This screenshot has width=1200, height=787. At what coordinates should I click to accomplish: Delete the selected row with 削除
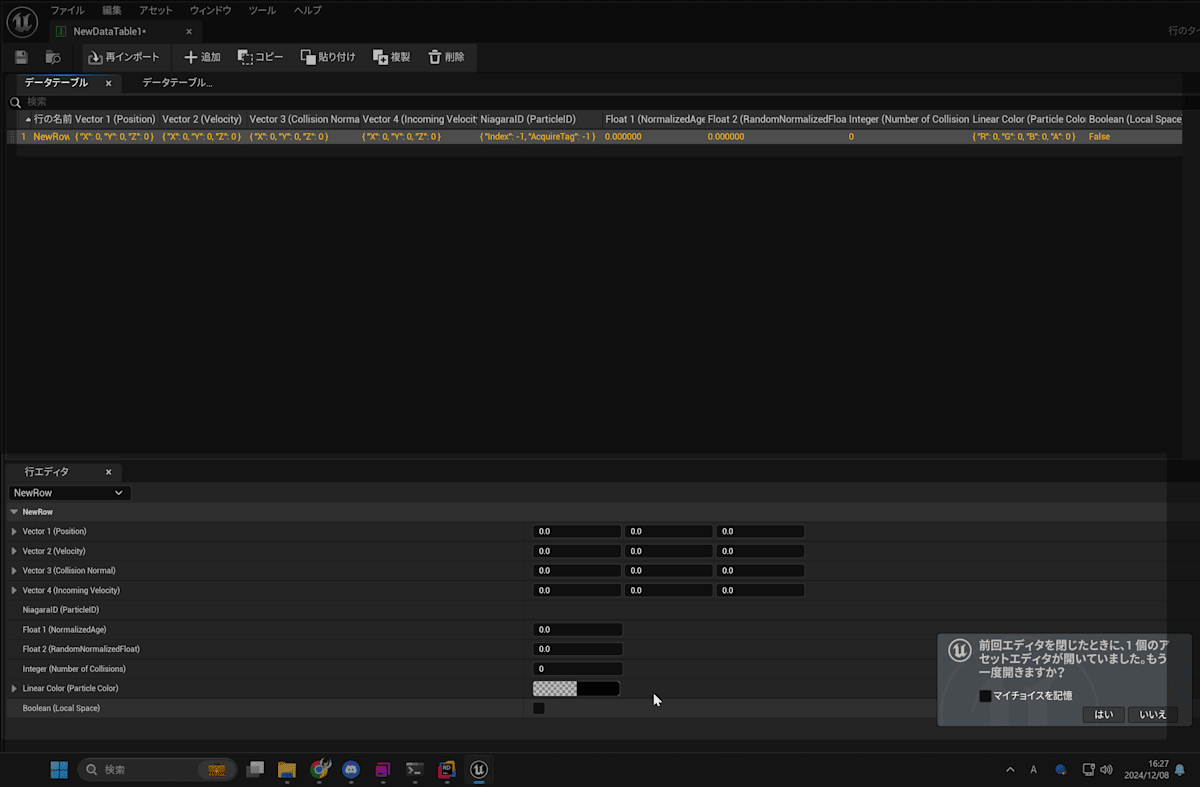(x=447, y=58)
